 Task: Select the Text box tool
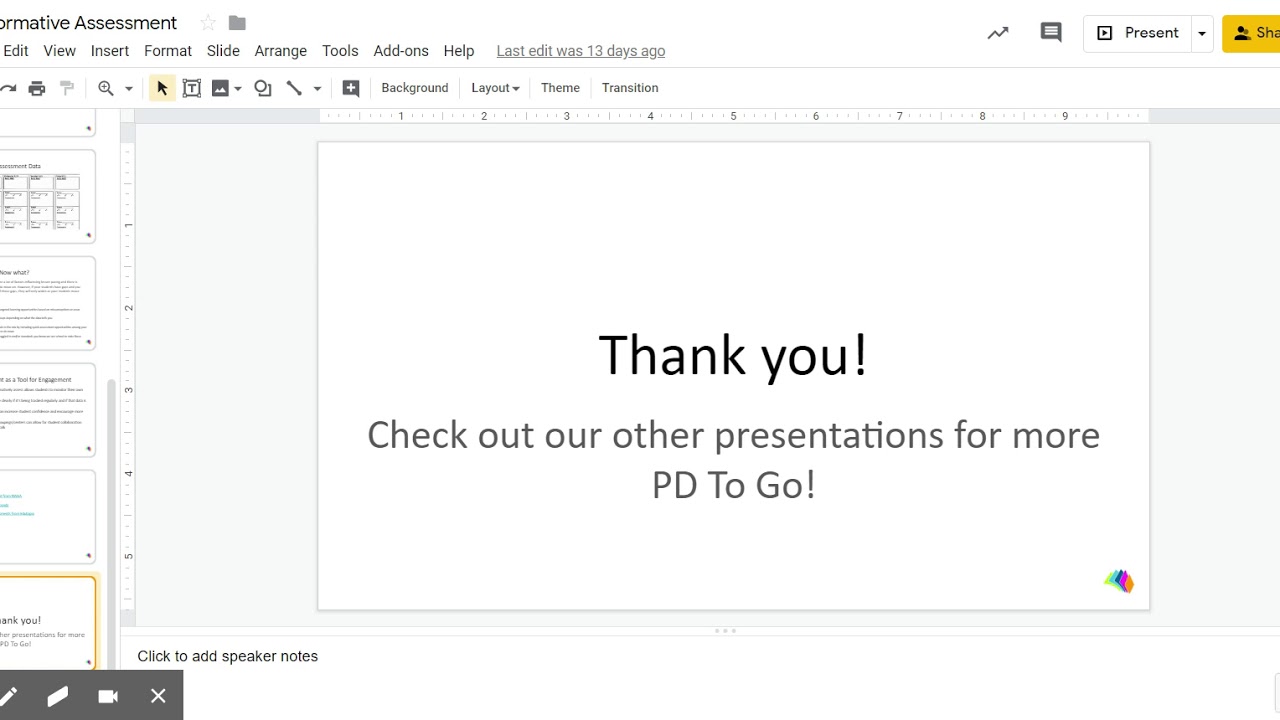[191, 88]
